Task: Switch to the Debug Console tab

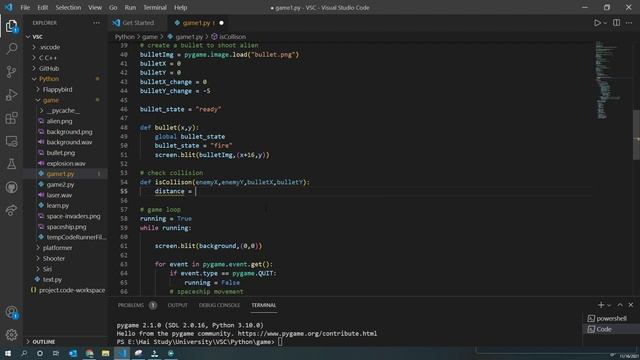Action: point(219,305)
